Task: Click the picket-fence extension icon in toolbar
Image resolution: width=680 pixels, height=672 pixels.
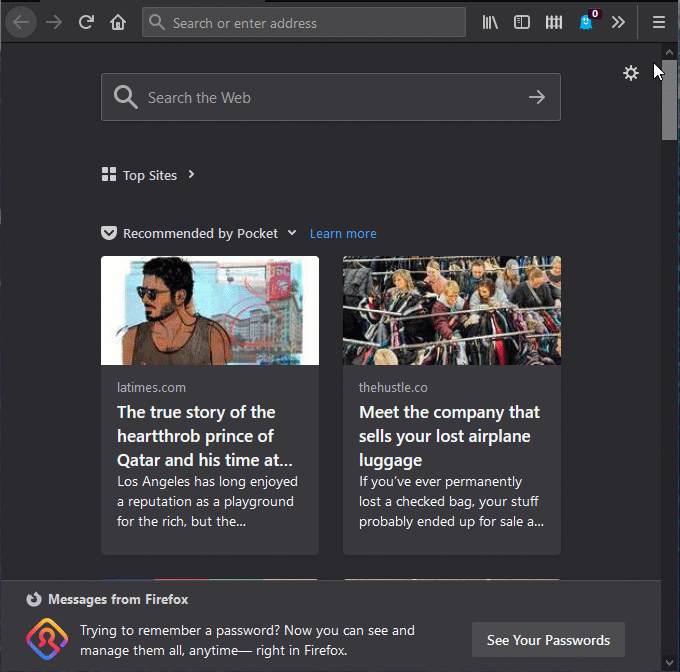Action: (x=554, y=22)
